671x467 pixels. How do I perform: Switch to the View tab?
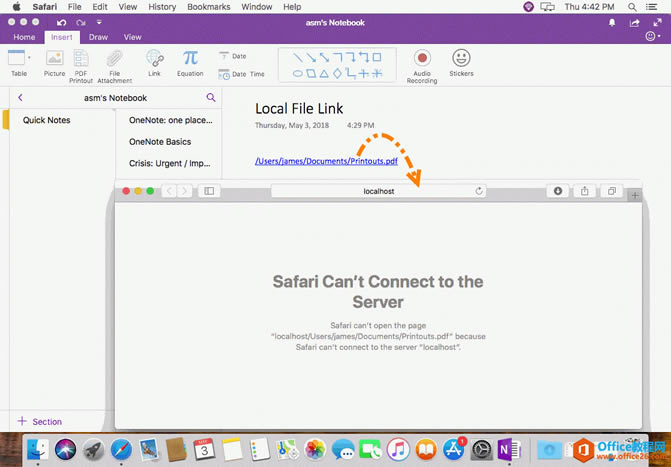[132, 37]
